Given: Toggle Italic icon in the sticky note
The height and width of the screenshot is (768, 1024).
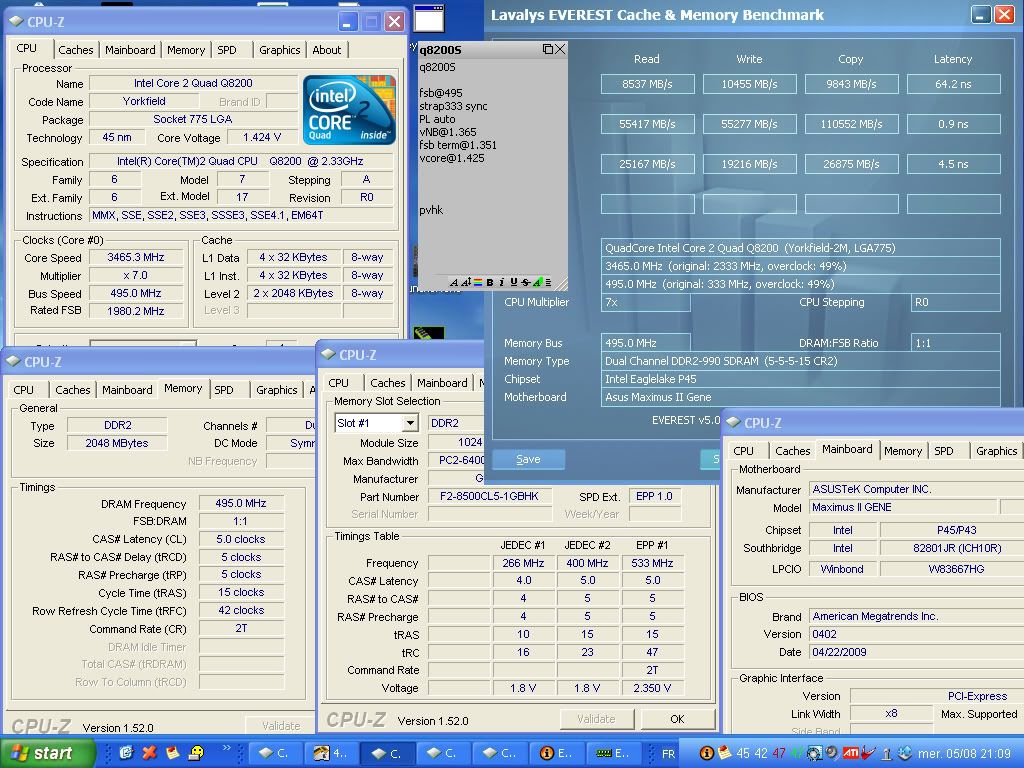Looking at the screenshot, I should [500, 283].
